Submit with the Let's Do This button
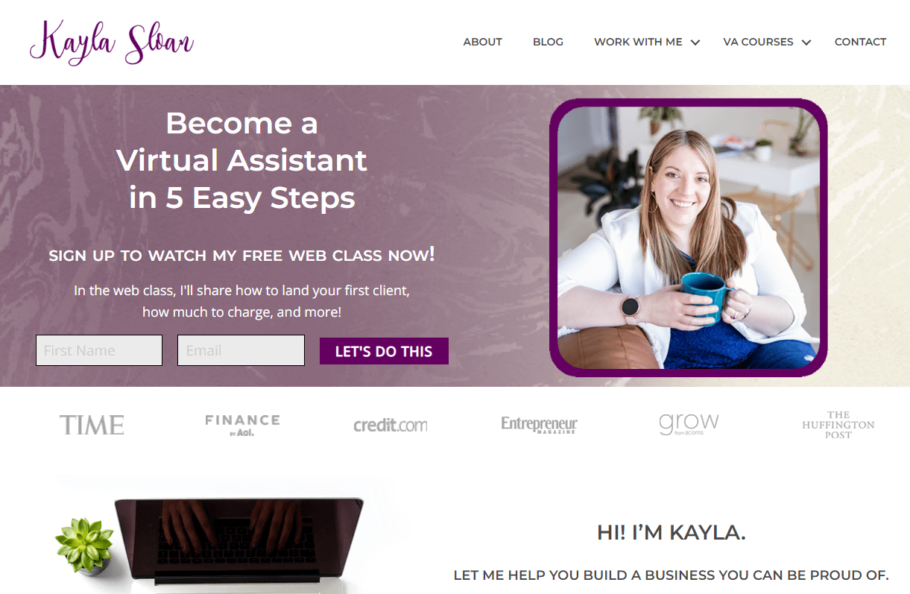Viewport: 910px width, 594px height. 384,351
